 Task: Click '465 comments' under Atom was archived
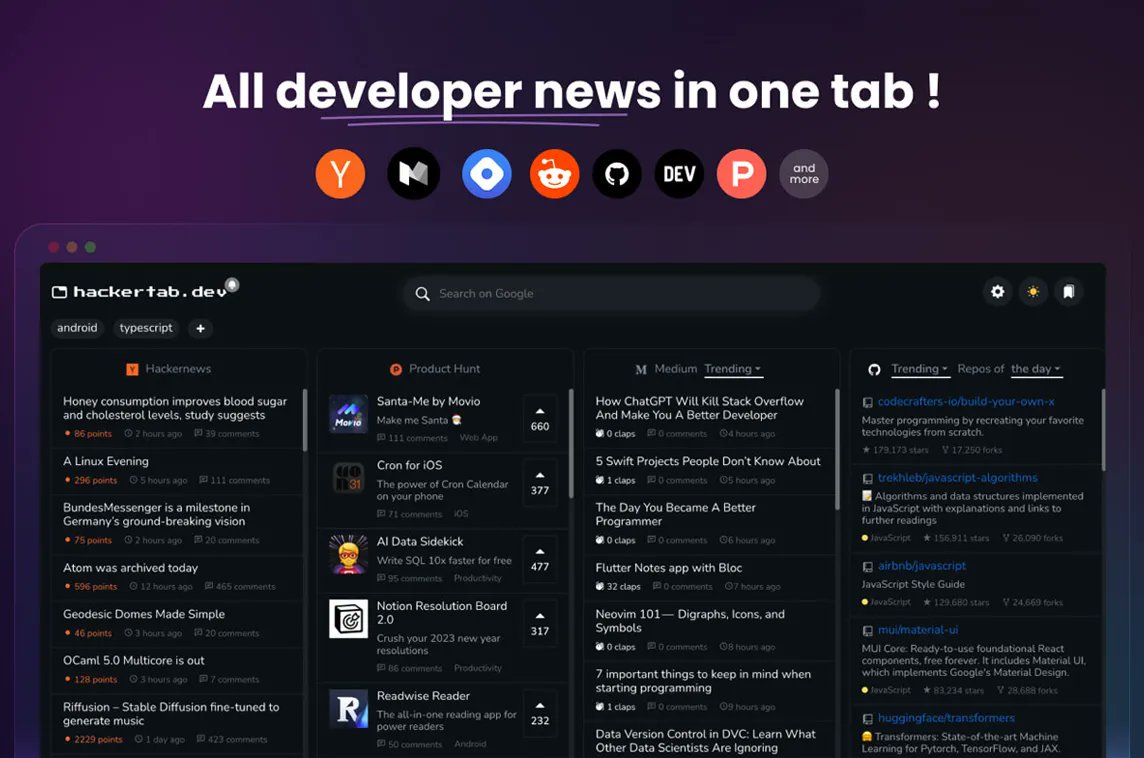240,587
